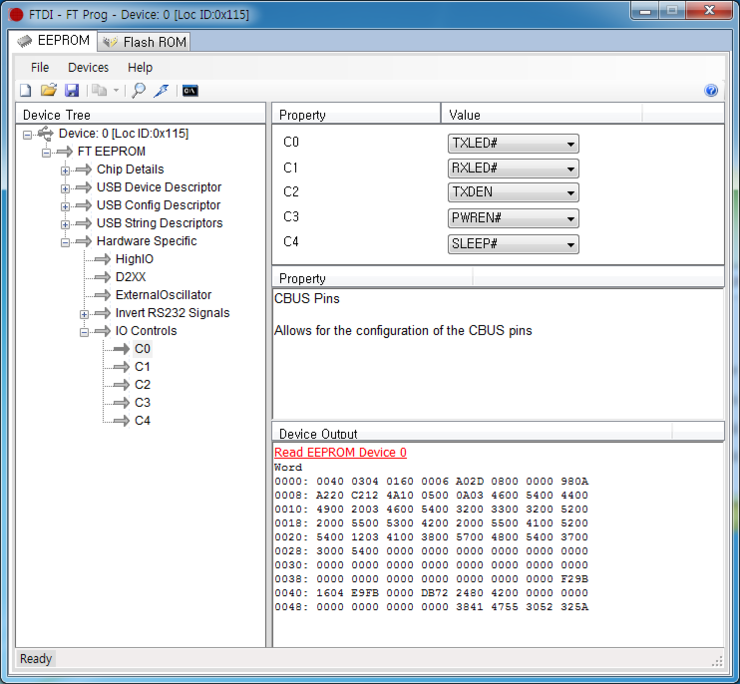Click the Program devices lightning icon
The width and height of the screenshot is (740, 684).
(x=161, y=90)
